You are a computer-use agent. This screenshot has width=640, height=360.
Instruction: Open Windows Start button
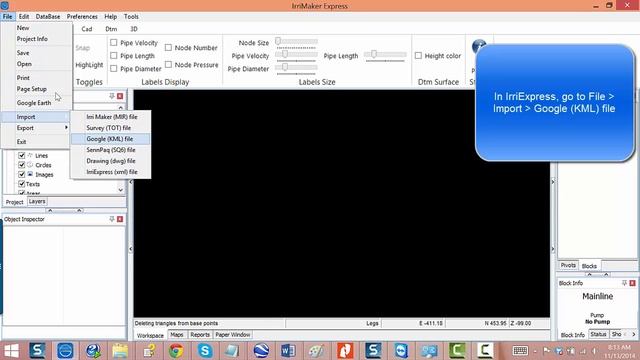tap(11, 351)
